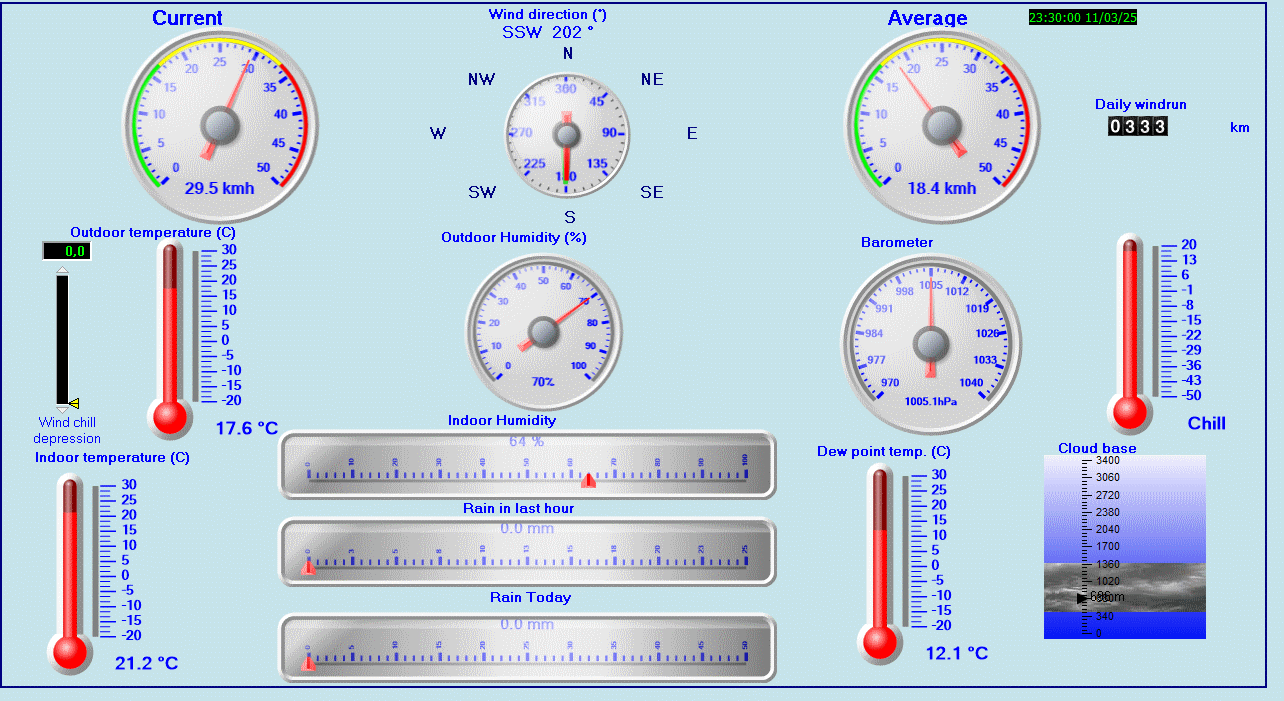The height and width of the screenshot is (701, 1284).
Task: Click the Outdoor Humidity dial gauge
Action: pos(543,332)
